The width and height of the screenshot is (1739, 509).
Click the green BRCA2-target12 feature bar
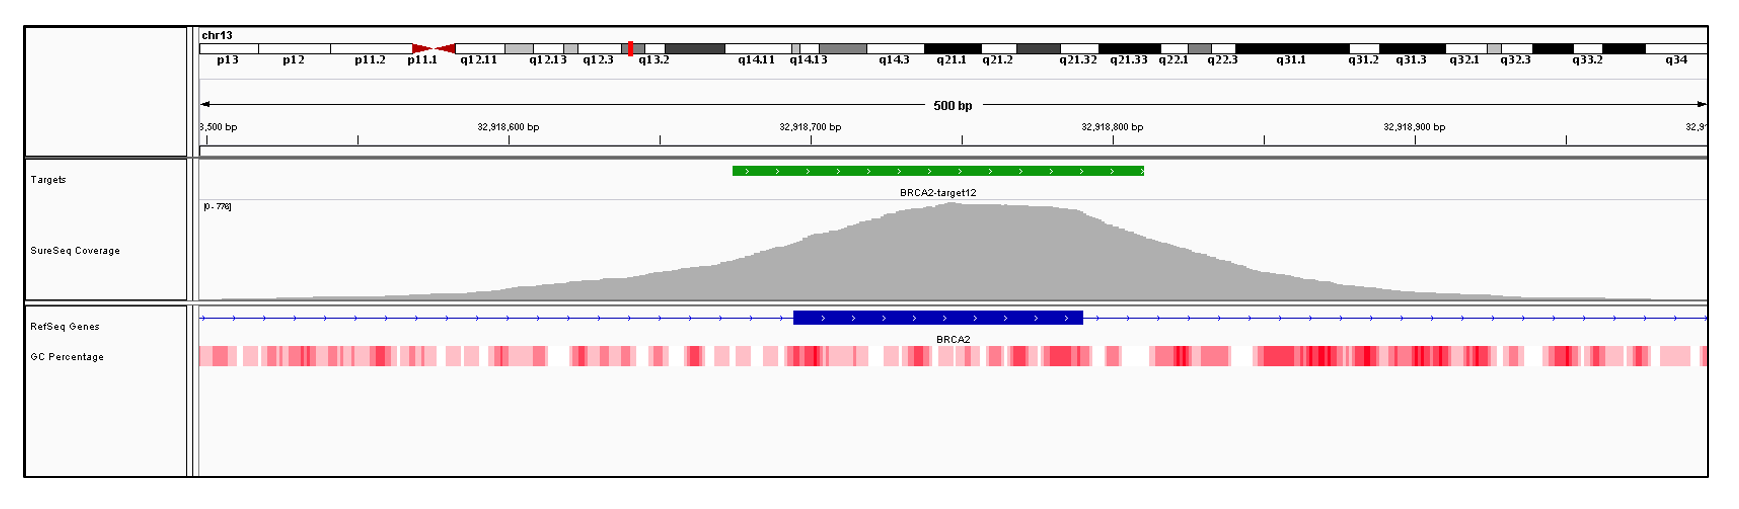[x=938, y=171]
